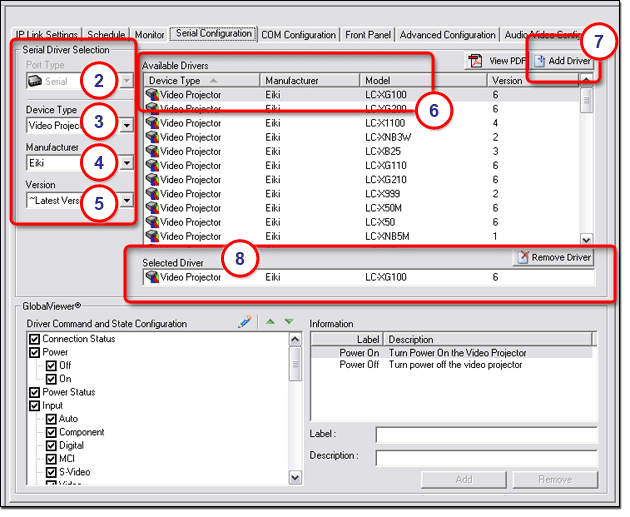Click the Label text input field
Screen dimensions: 630x517
(x=486, y=435)
